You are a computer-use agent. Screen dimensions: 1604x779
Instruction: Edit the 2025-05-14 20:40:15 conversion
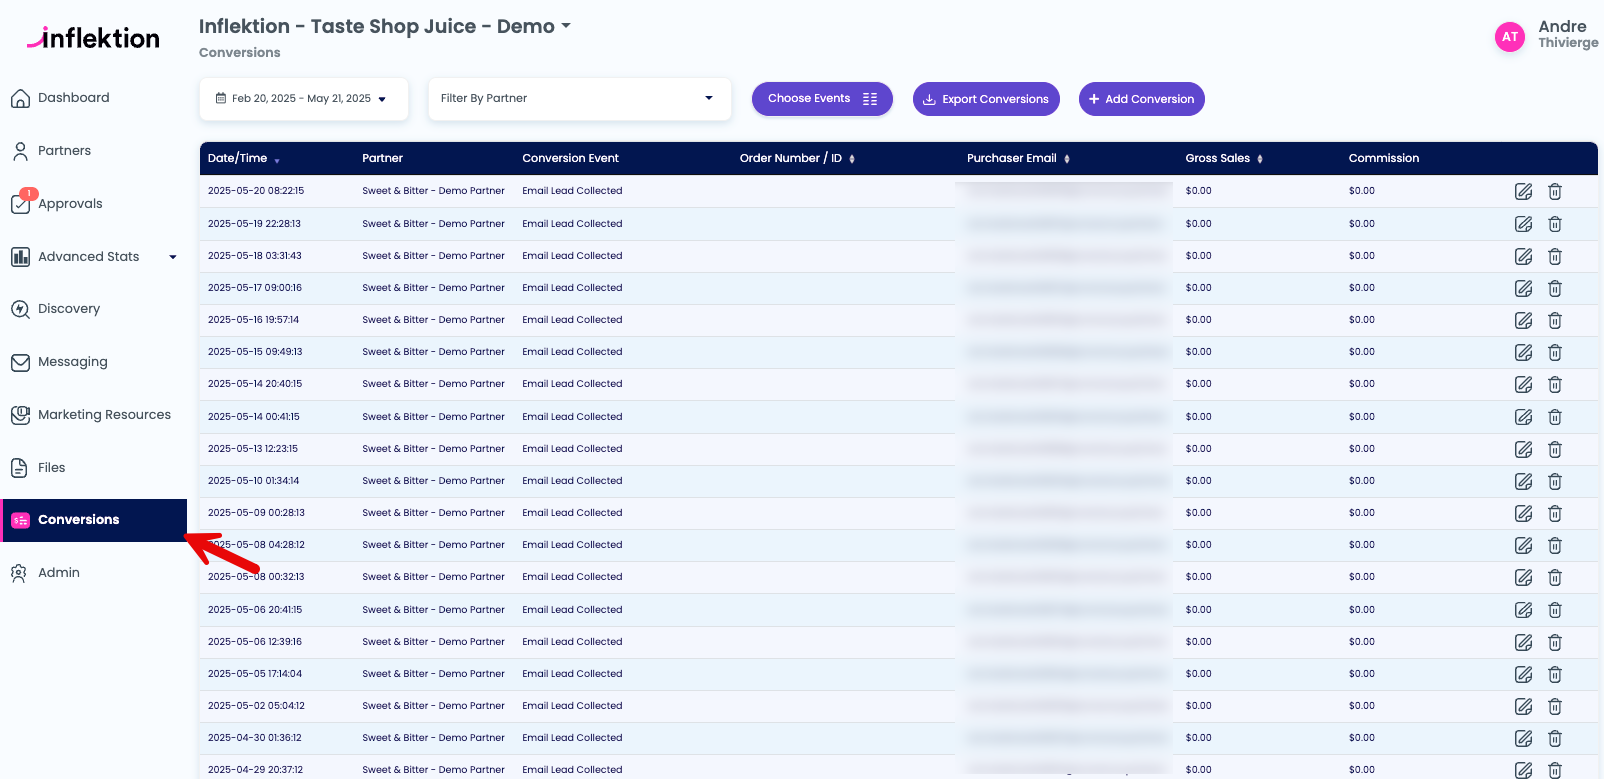[x=1523, y=385]
